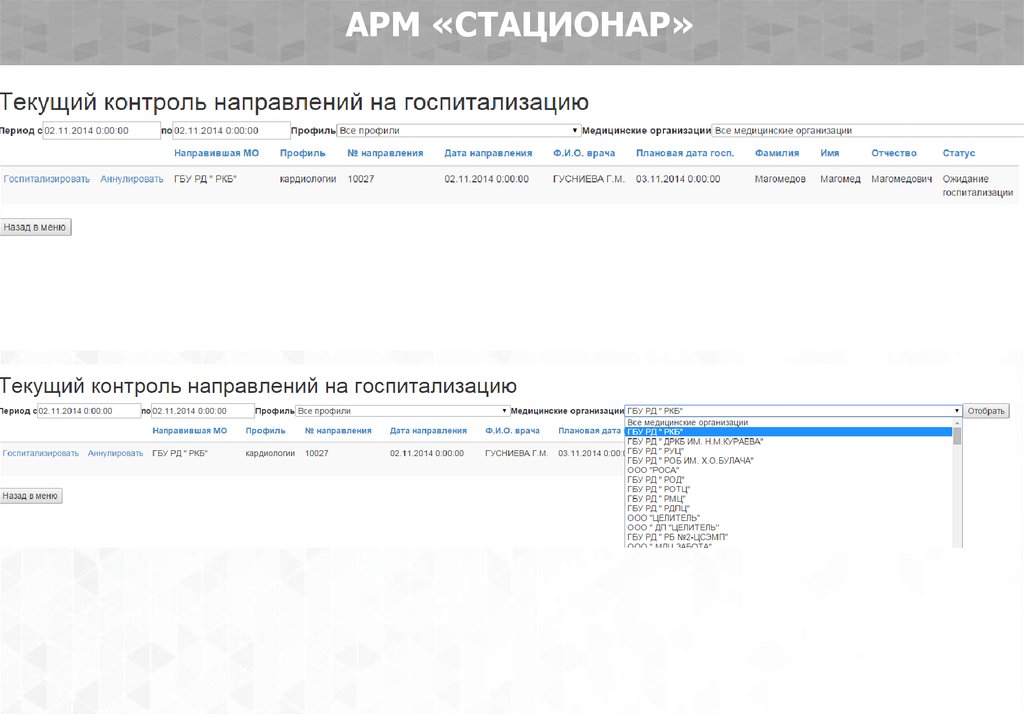Screen dimensions: 1024x715
Task: Open Все профили dropdown in the lower form
Action: click(403, 411)
